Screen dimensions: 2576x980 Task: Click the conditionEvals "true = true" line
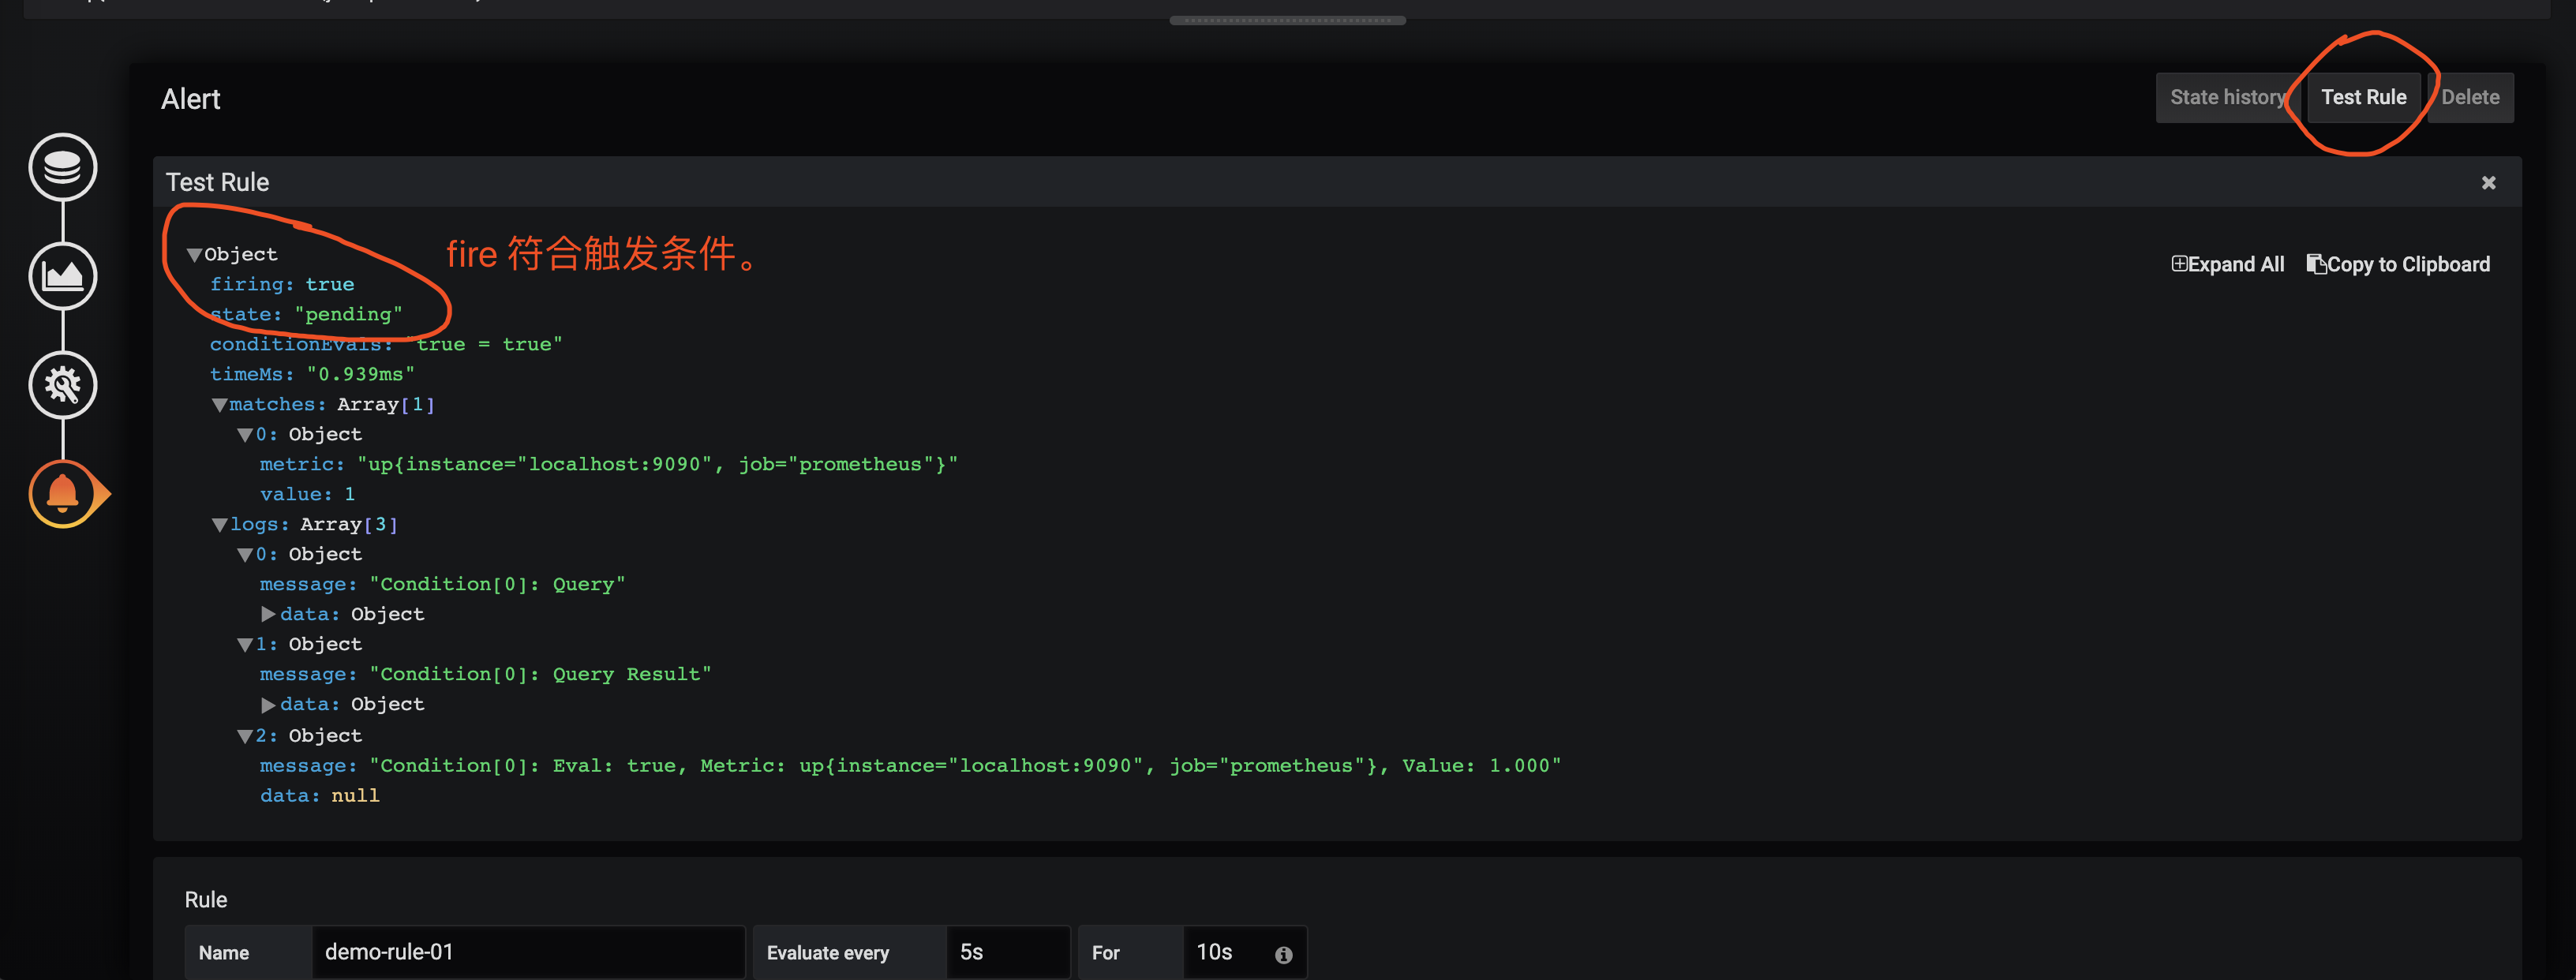pos(386,345)
